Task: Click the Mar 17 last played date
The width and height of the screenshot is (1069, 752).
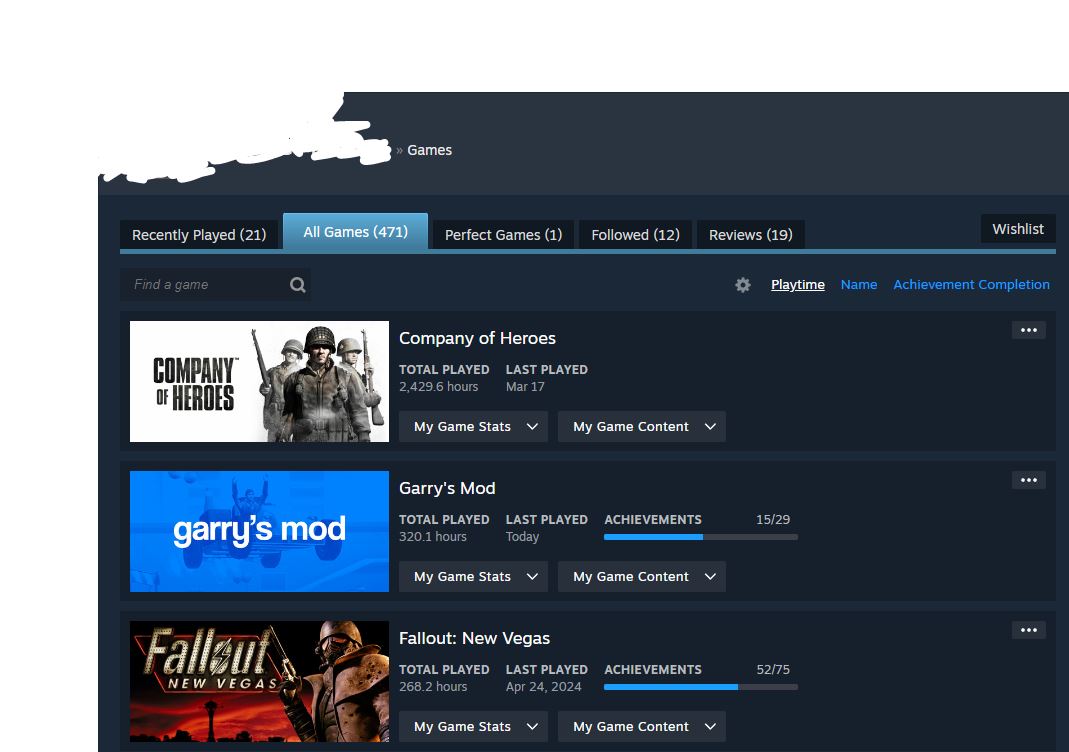Action: 525,387
